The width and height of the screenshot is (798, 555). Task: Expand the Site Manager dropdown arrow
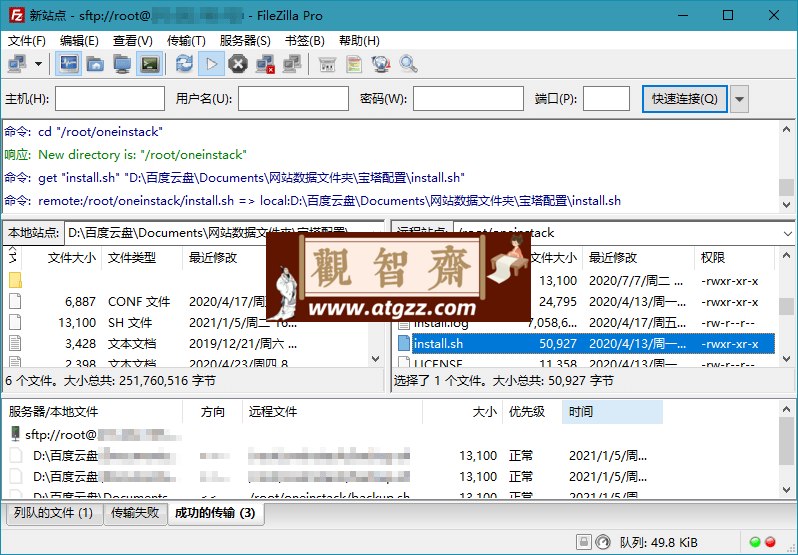pos(38,64)
